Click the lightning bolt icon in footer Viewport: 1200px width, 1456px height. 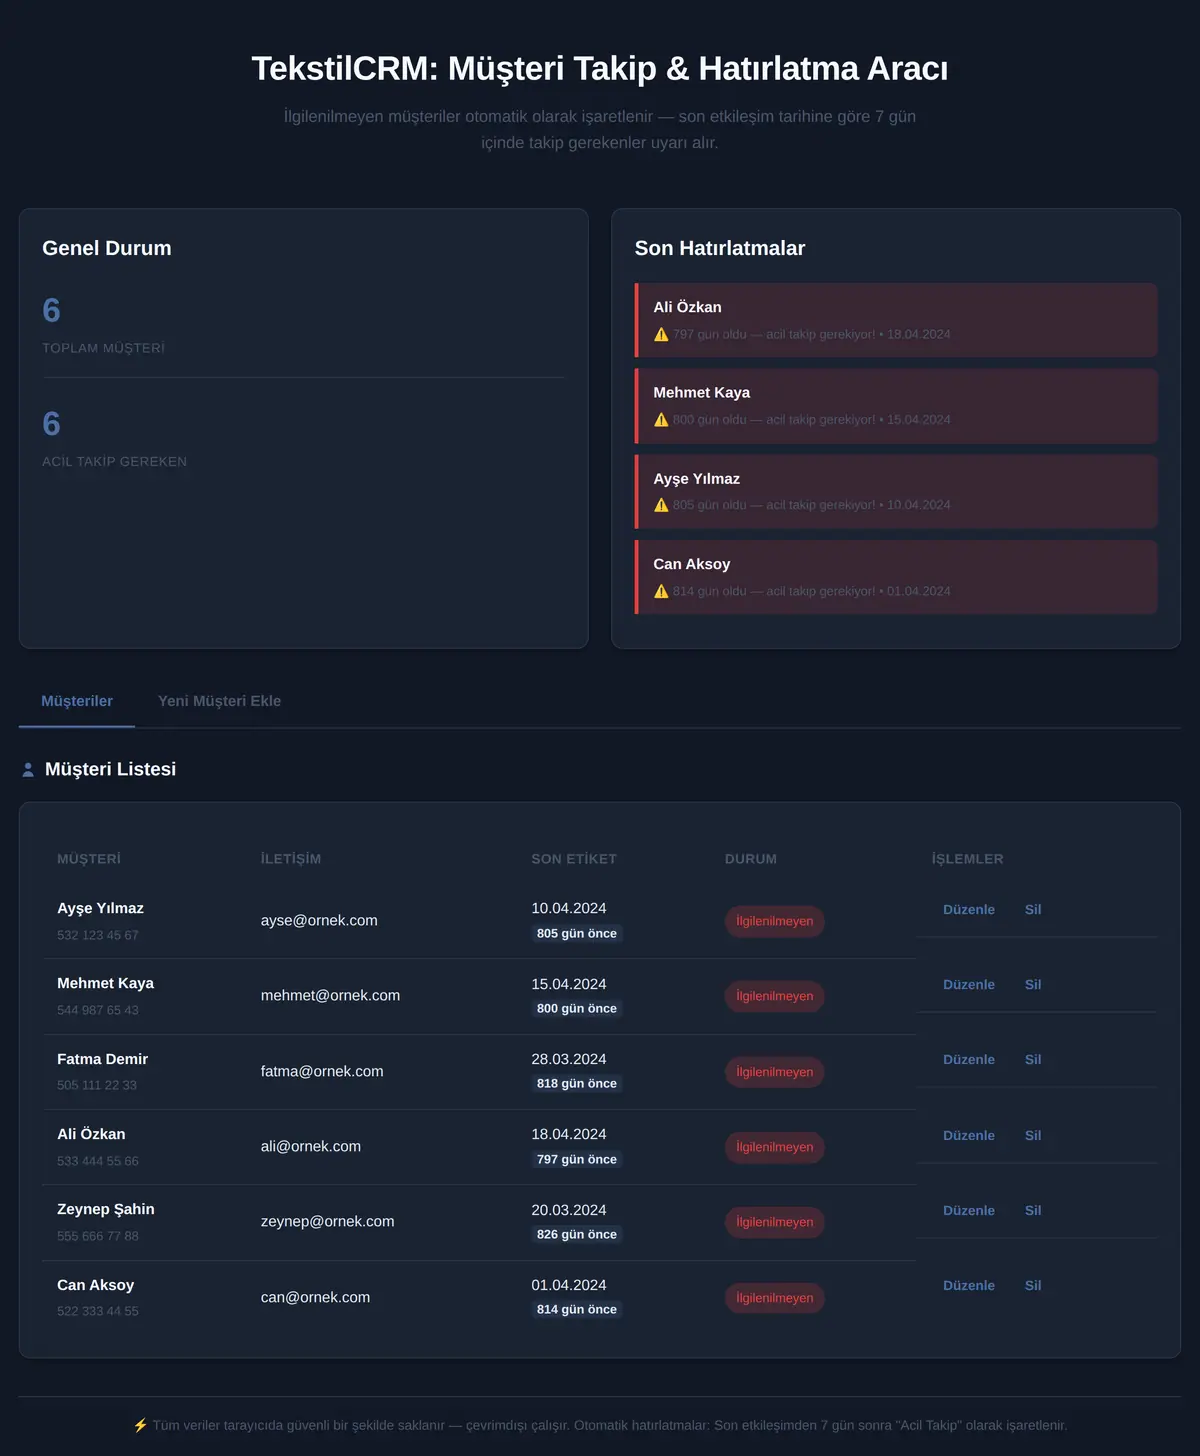(x=141, y=1425)
